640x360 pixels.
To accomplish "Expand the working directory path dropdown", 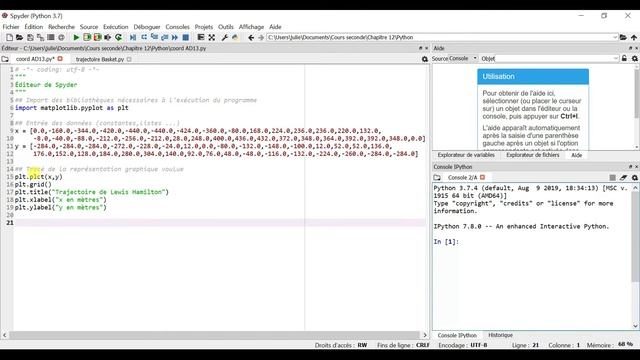I will click(x=615, y=38).
